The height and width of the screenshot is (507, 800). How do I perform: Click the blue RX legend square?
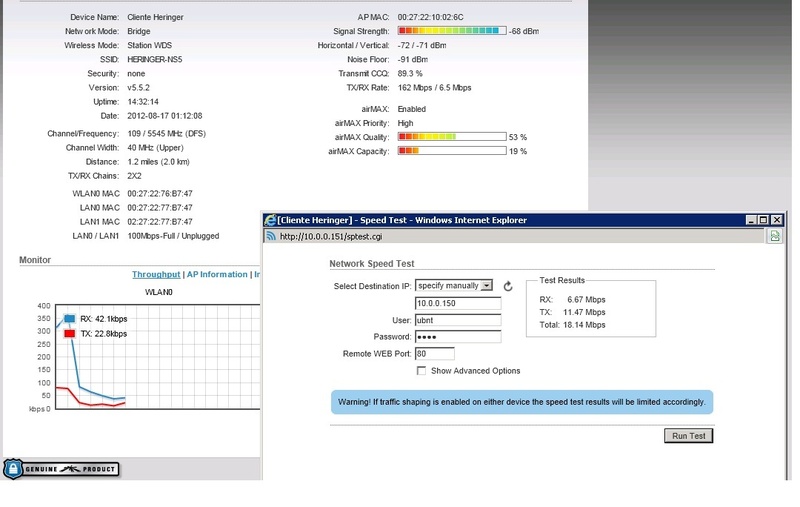70,319
